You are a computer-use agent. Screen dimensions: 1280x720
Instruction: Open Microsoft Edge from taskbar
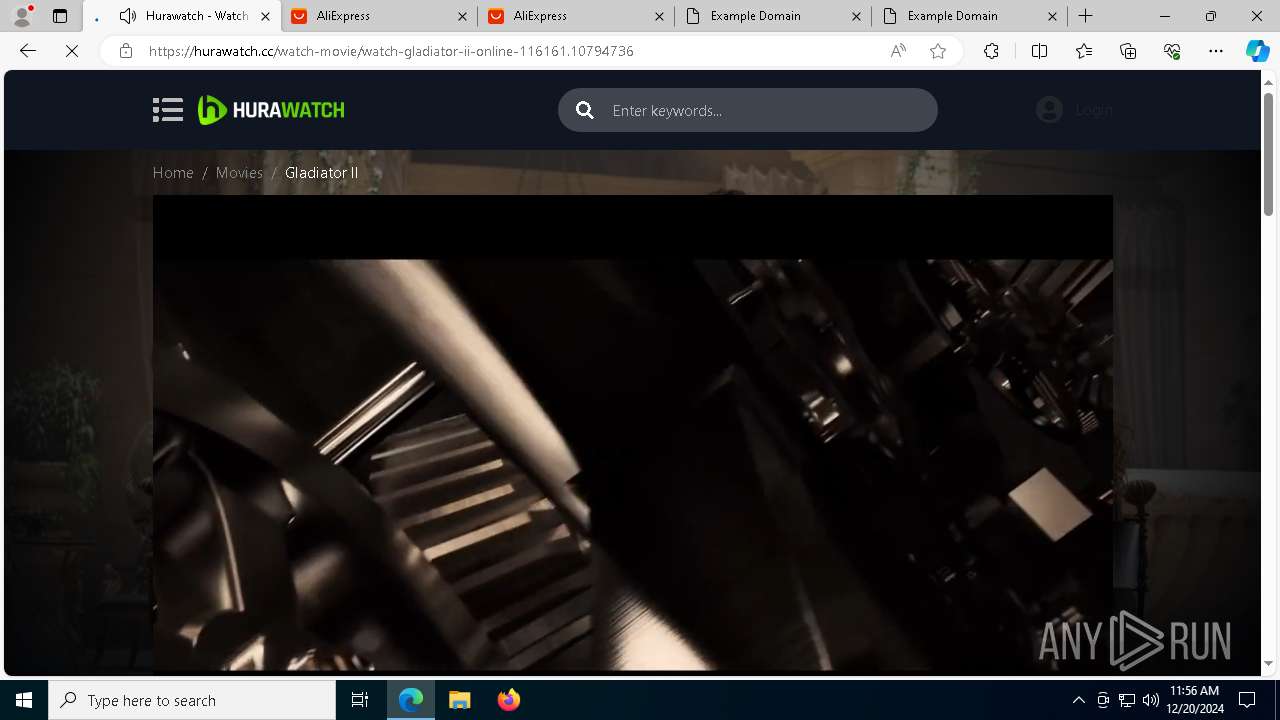click(x=411, y=700)
